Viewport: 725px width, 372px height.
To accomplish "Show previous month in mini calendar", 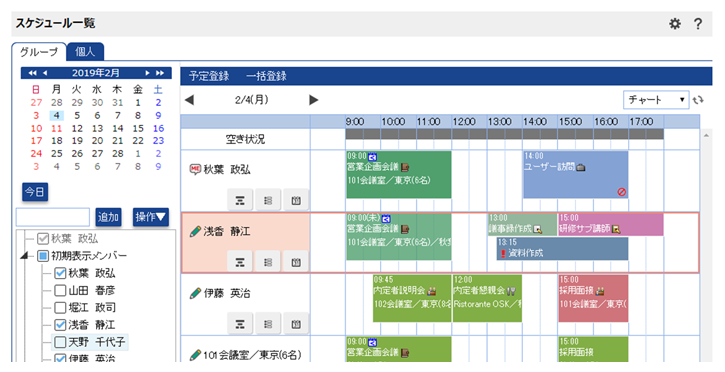I will click(45, 73).
